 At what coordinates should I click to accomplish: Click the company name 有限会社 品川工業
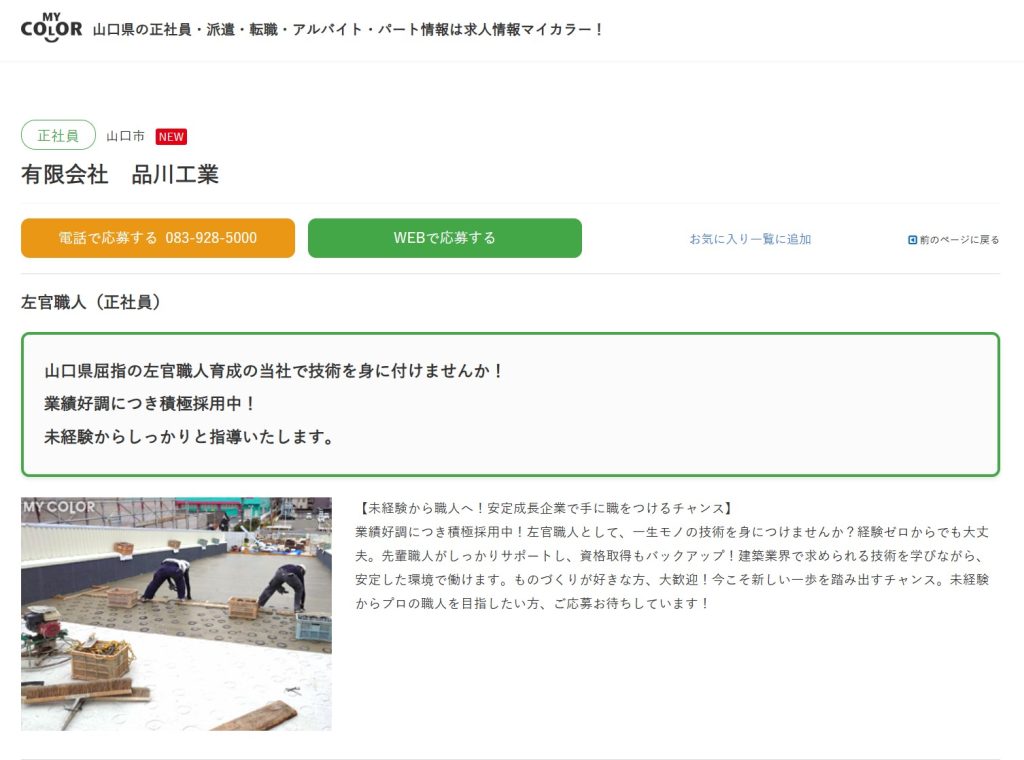pyautogui.click(x=120, y=174)
